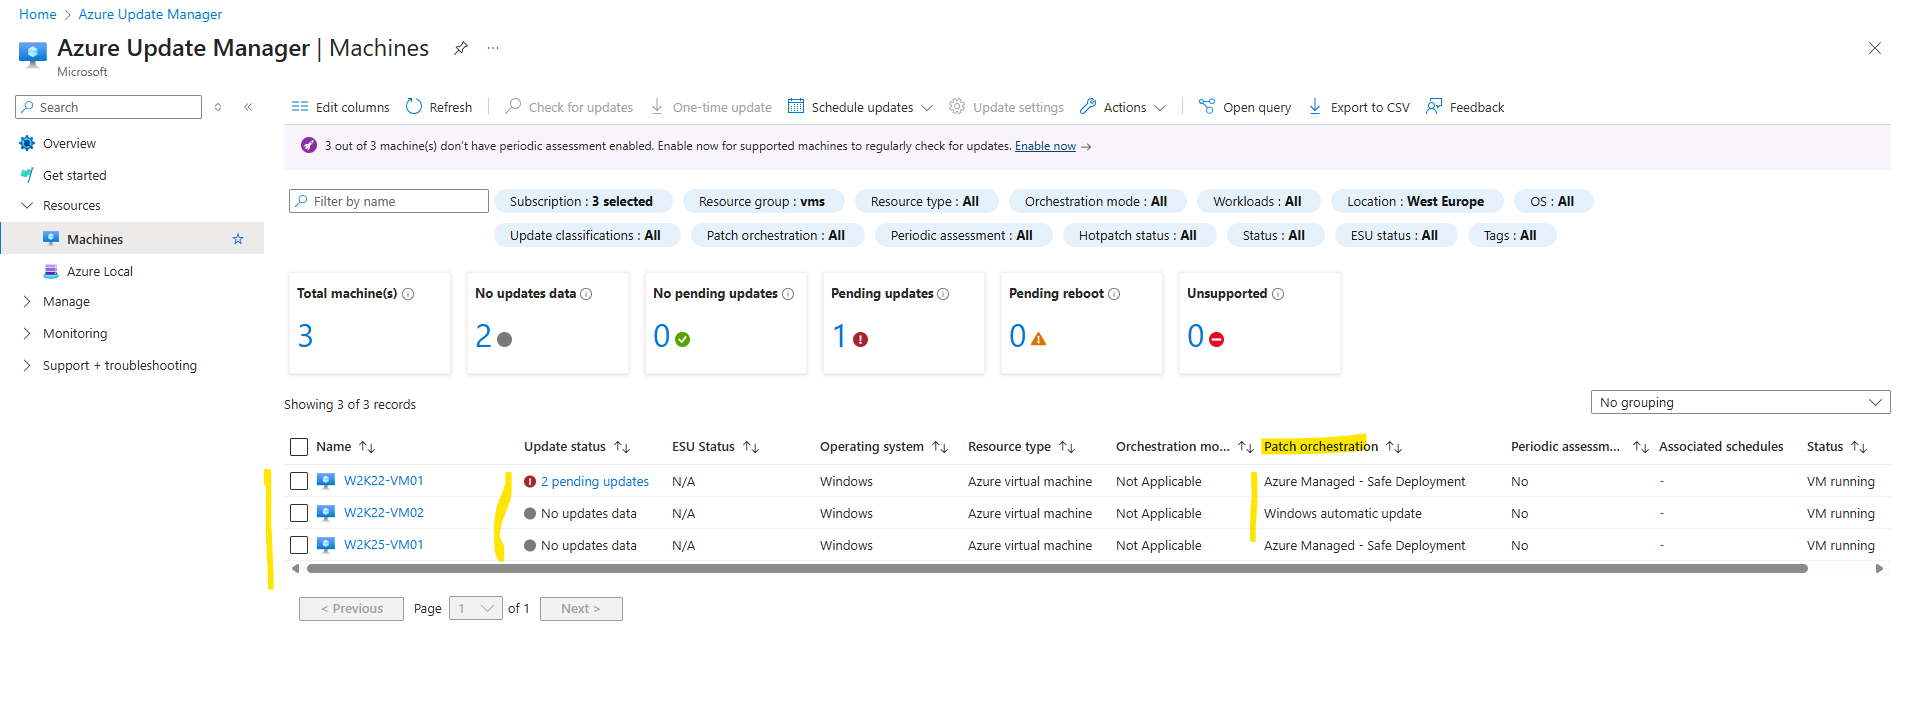Pin the Azure Update Manager page

tap(460, 48)
